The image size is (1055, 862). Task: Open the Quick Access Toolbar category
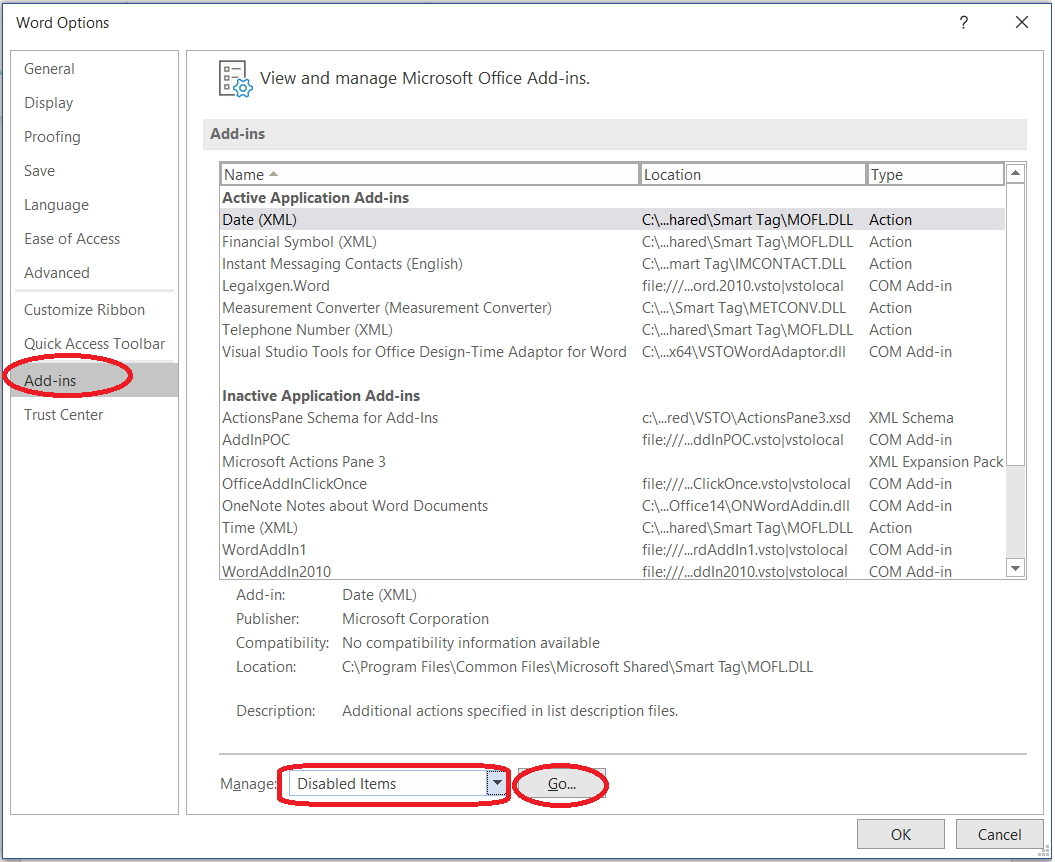point(94,344)
